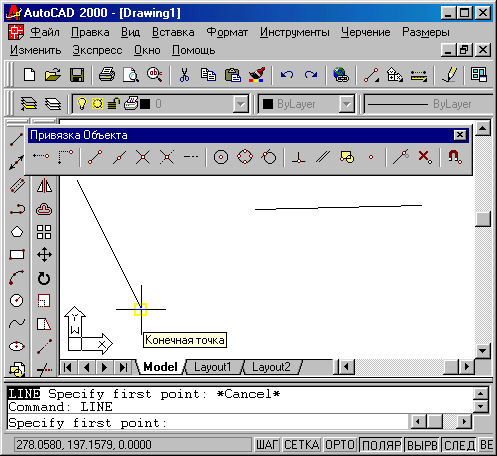
Task: Click the black layer color swatch
Action: coord(145,104)
